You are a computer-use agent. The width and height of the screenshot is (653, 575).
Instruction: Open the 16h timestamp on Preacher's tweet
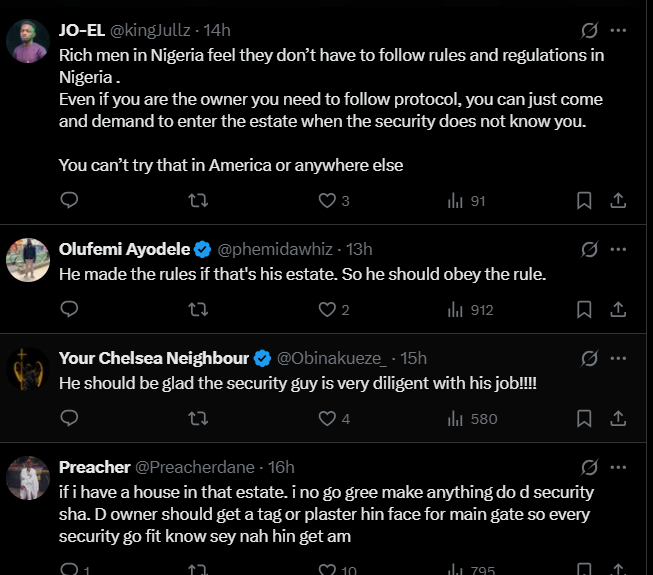283,467
